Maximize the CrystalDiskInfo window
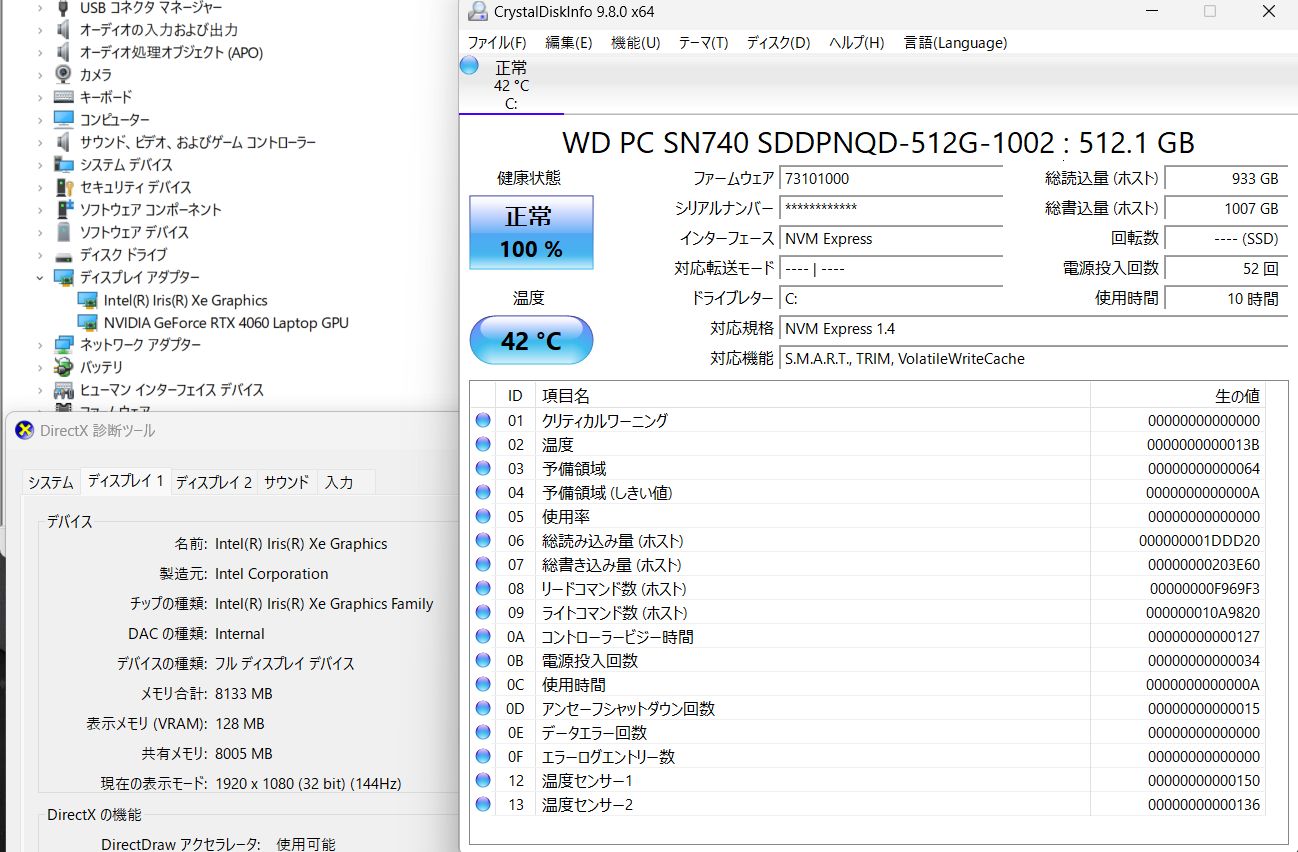 pos(1210,12)
